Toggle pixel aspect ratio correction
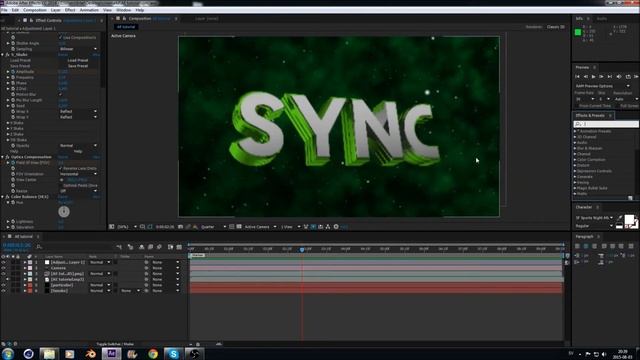This screenshot has width=640, height=360. pos(306,227)
